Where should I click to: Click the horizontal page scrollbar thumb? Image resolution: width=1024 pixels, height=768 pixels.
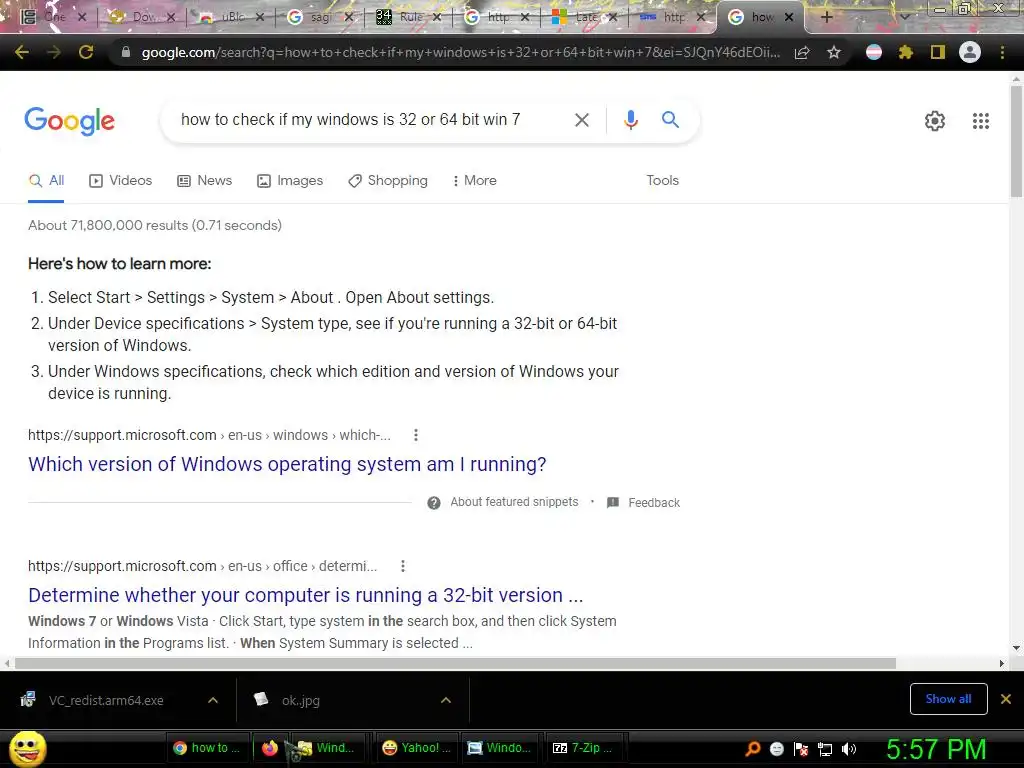coord(455,663)
